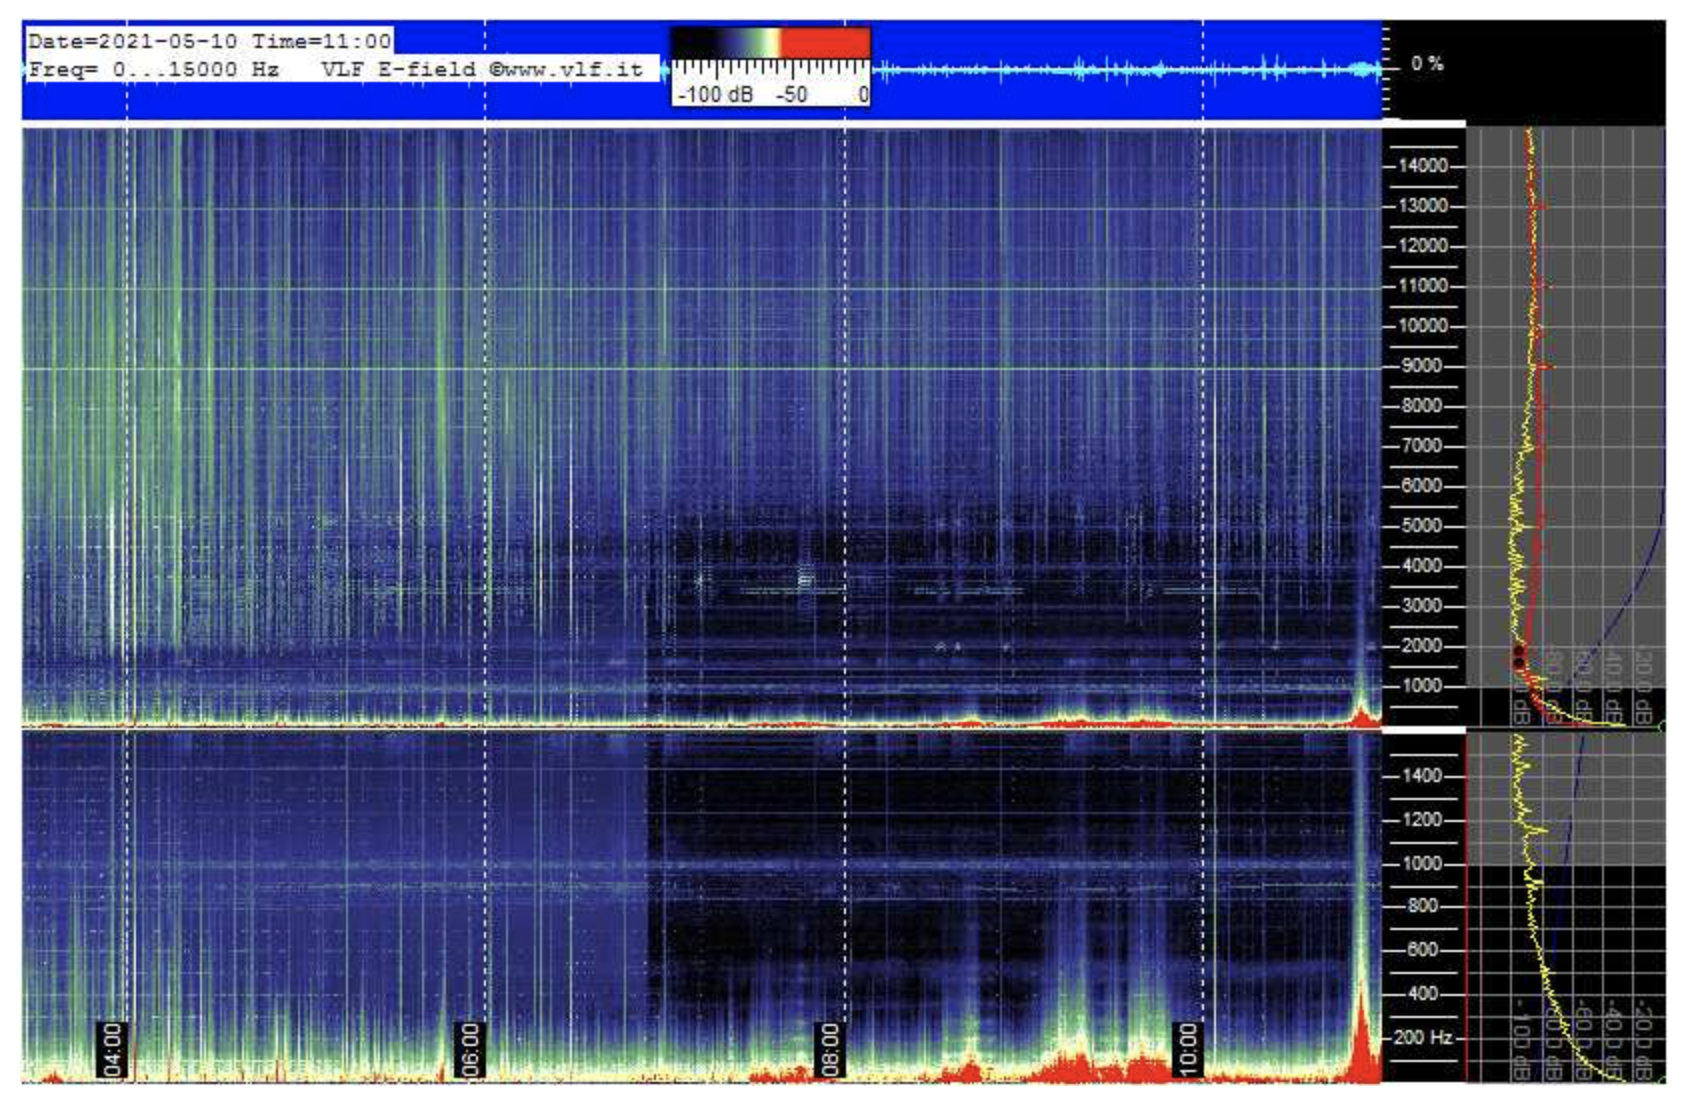Image resolution: width=1708 pixels, height=1108 pixels.
Task: Click the 400 label on lower axis
Action: 1424,994
